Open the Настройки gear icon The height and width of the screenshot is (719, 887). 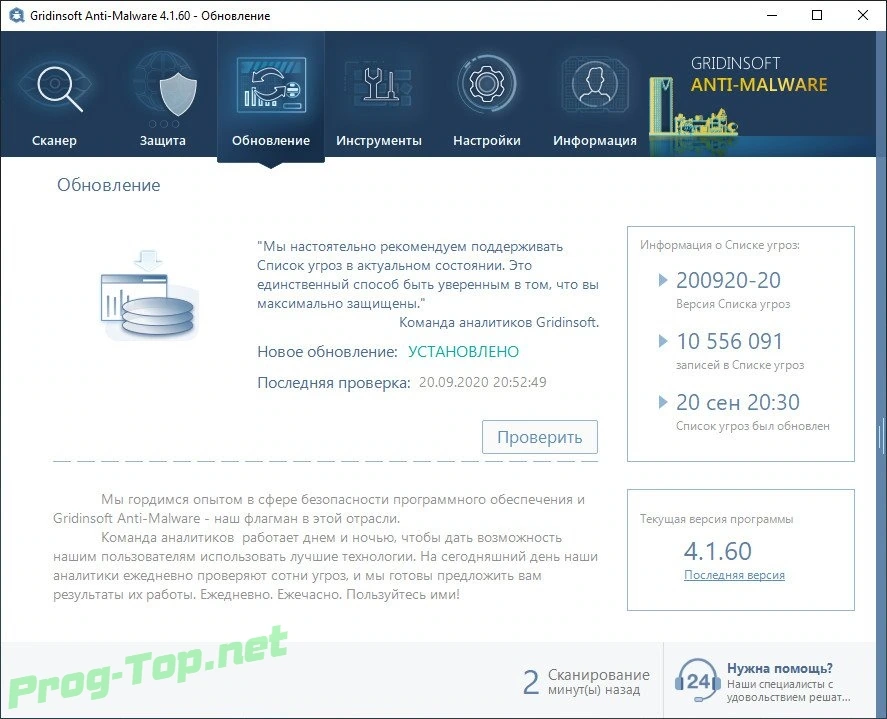tap(486, 84)
